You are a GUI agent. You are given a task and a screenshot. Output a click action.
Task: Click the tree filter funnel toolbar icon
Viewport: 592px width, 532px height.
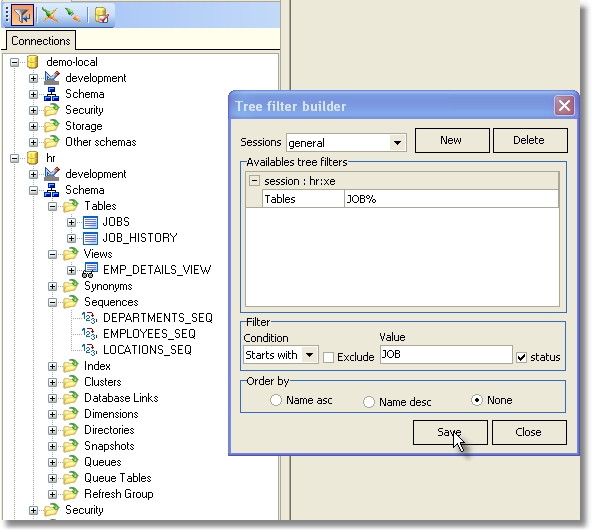pyautogui.click(x=22, y=15)
